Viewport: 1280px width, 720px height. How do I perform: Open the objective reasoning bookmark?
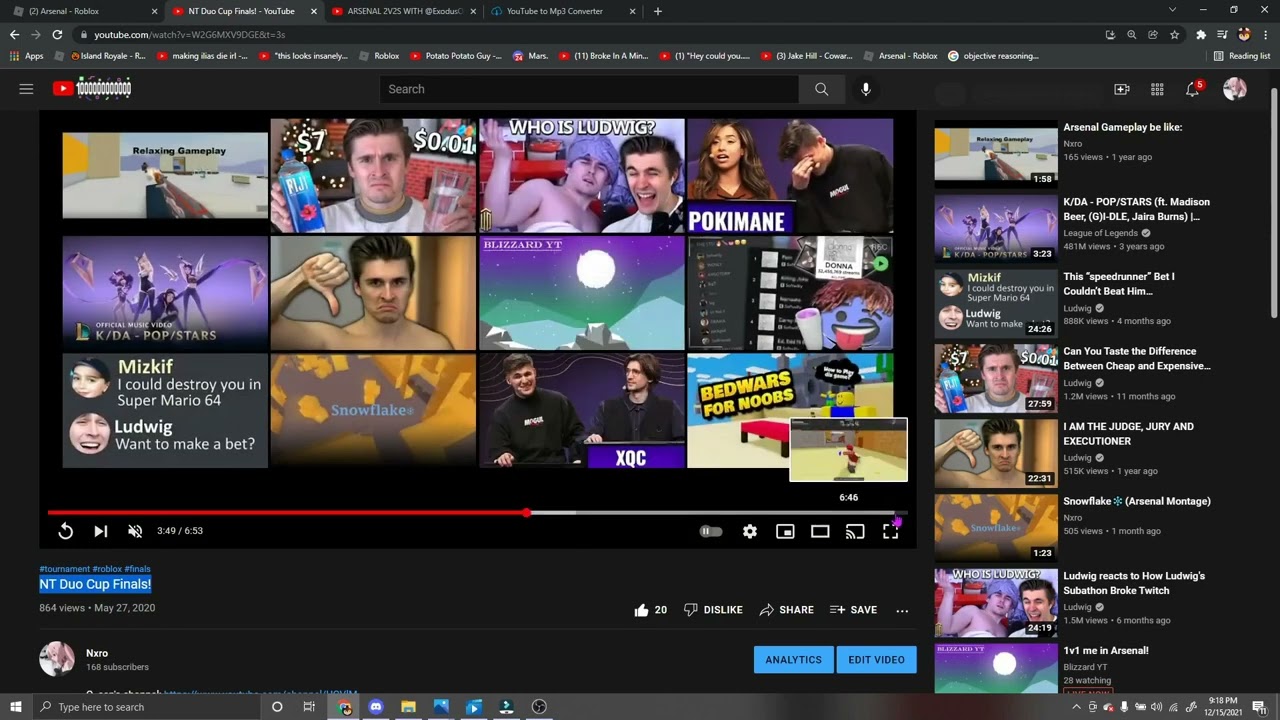pyautogui.click(x=993, y=56)
